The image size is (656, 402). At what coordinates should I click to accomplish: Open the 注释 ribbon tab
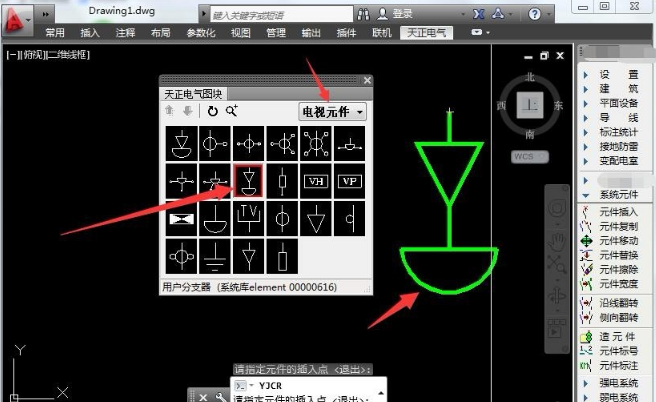(x=125, y=33)
